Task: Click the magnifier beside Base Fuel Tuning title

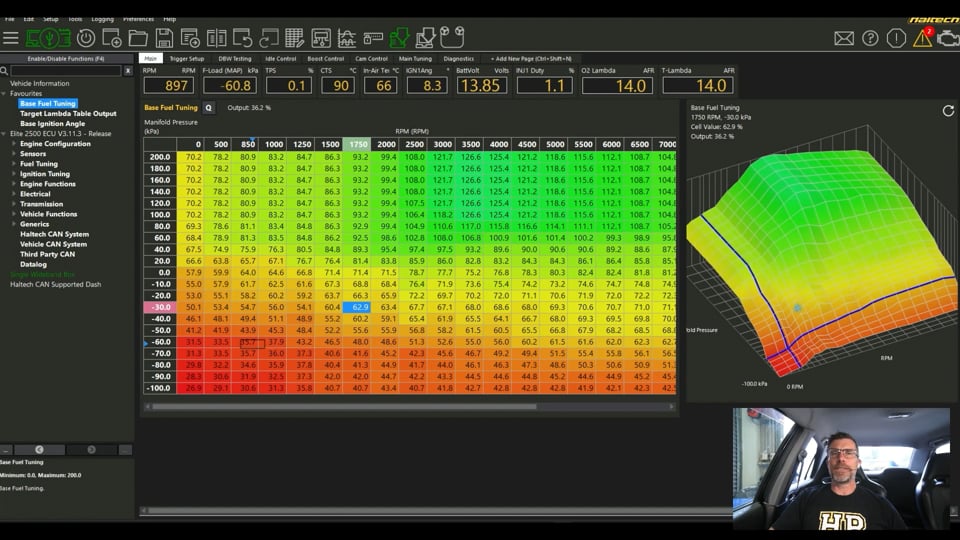Action: (x=209, y=108)
